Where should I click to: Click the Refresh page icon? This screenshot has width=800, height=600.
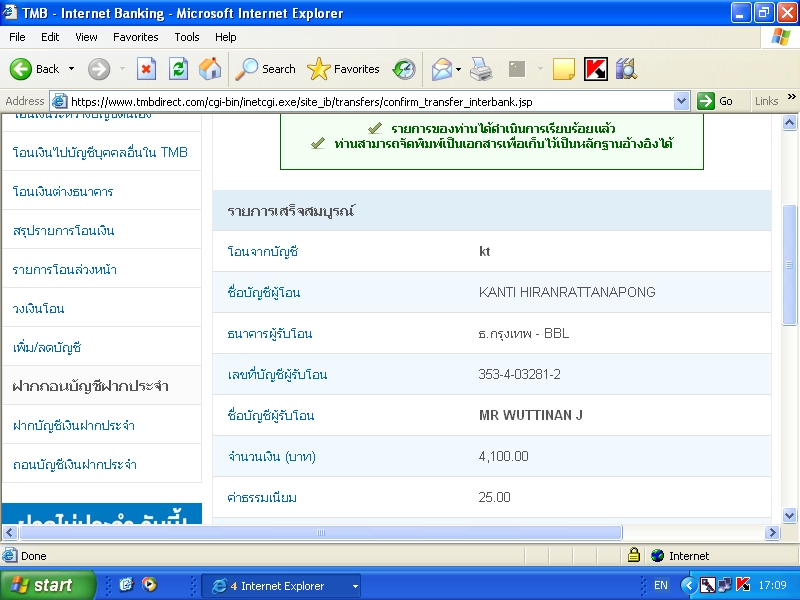pyautogui.click(x=178, y=69)
